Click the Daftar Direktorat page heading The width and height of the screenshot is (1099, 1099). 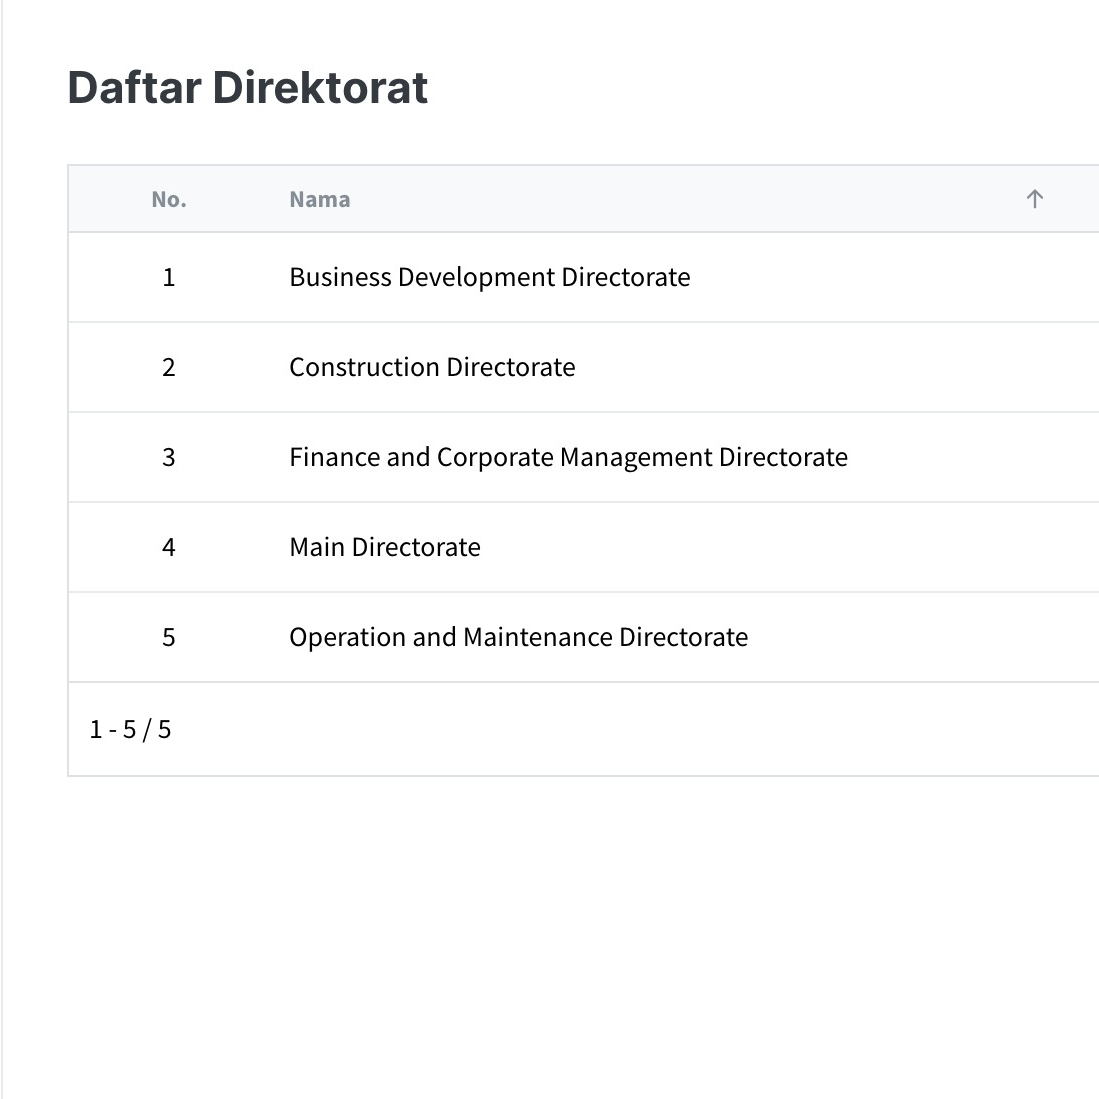247,87
